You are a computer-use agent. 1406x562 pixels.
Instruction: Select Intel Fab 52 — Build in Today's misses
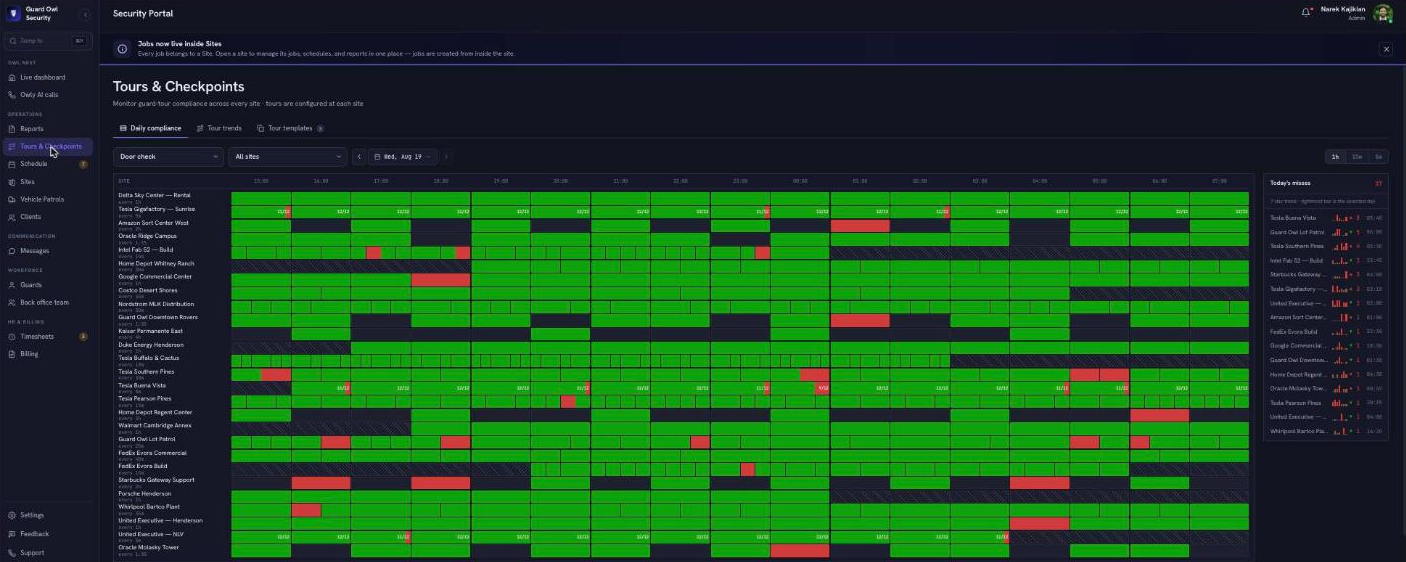click(1326, 260)
